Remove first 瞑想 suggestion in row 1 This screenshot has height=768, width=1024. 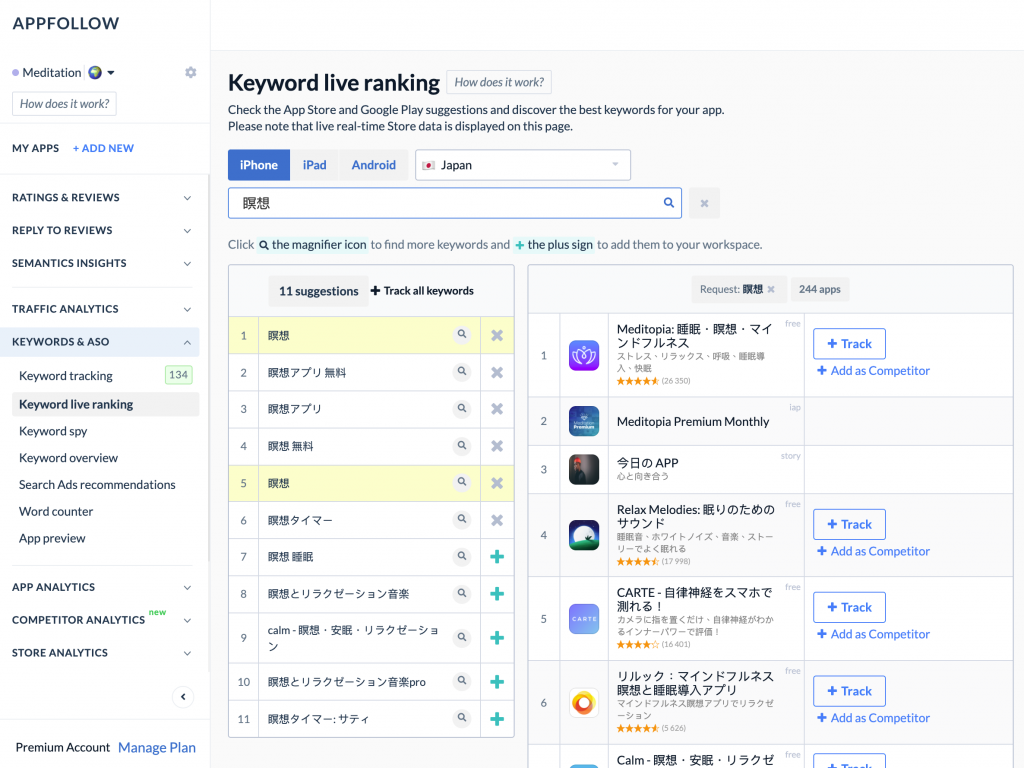[497, 335]
